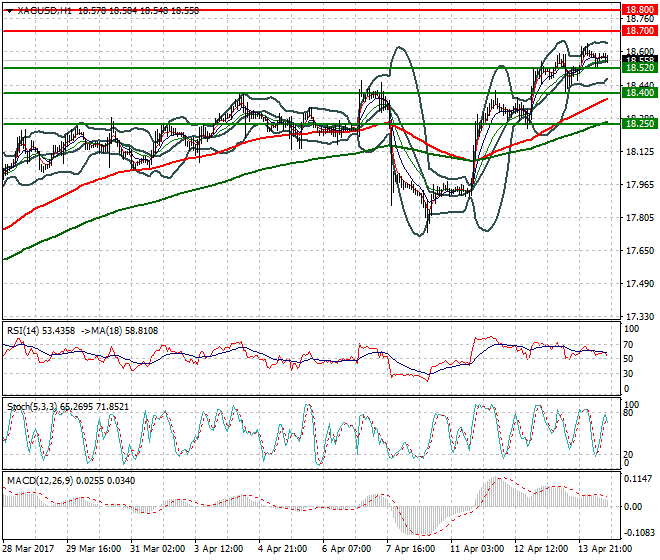Viewport: 660px width, 560px height.
Task: Select the 18.250 green support level label
Action: point(639,123)
